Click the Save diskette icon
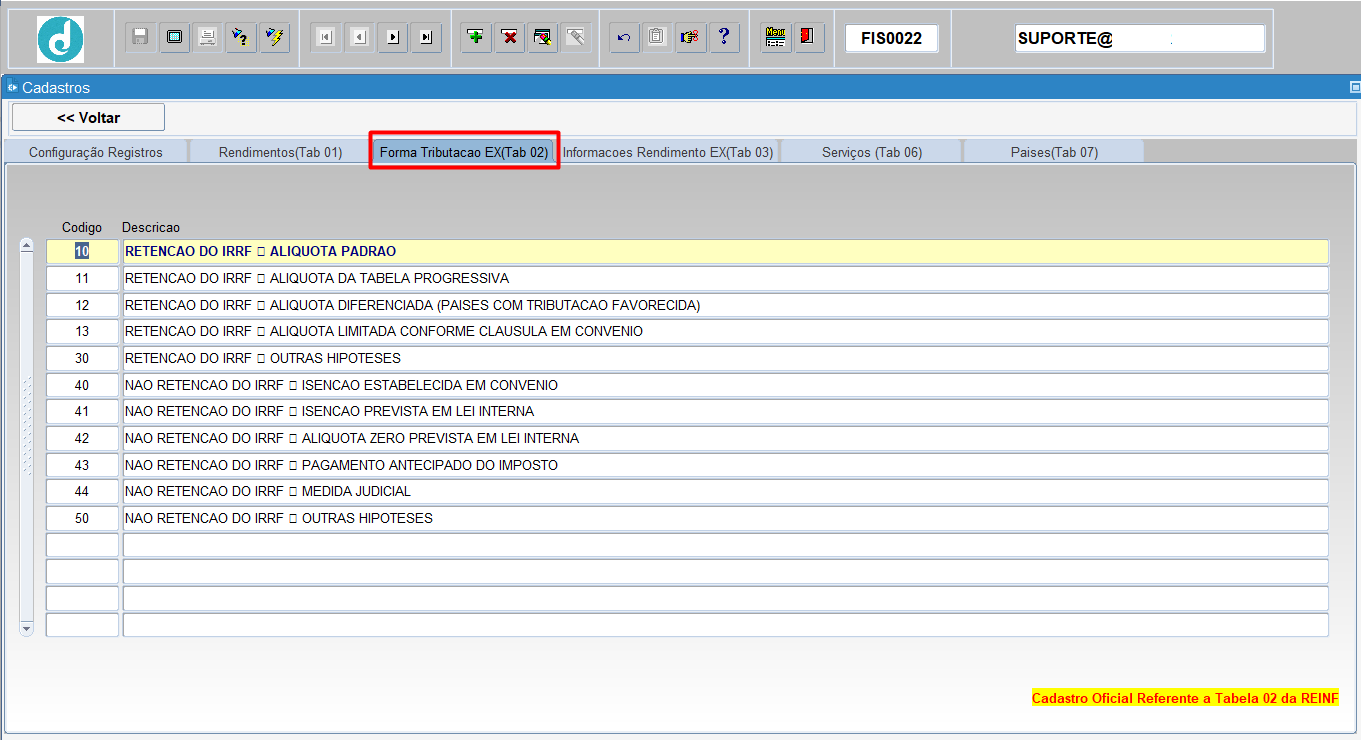Screen dimensions: 1361x740 coord(141,38)
